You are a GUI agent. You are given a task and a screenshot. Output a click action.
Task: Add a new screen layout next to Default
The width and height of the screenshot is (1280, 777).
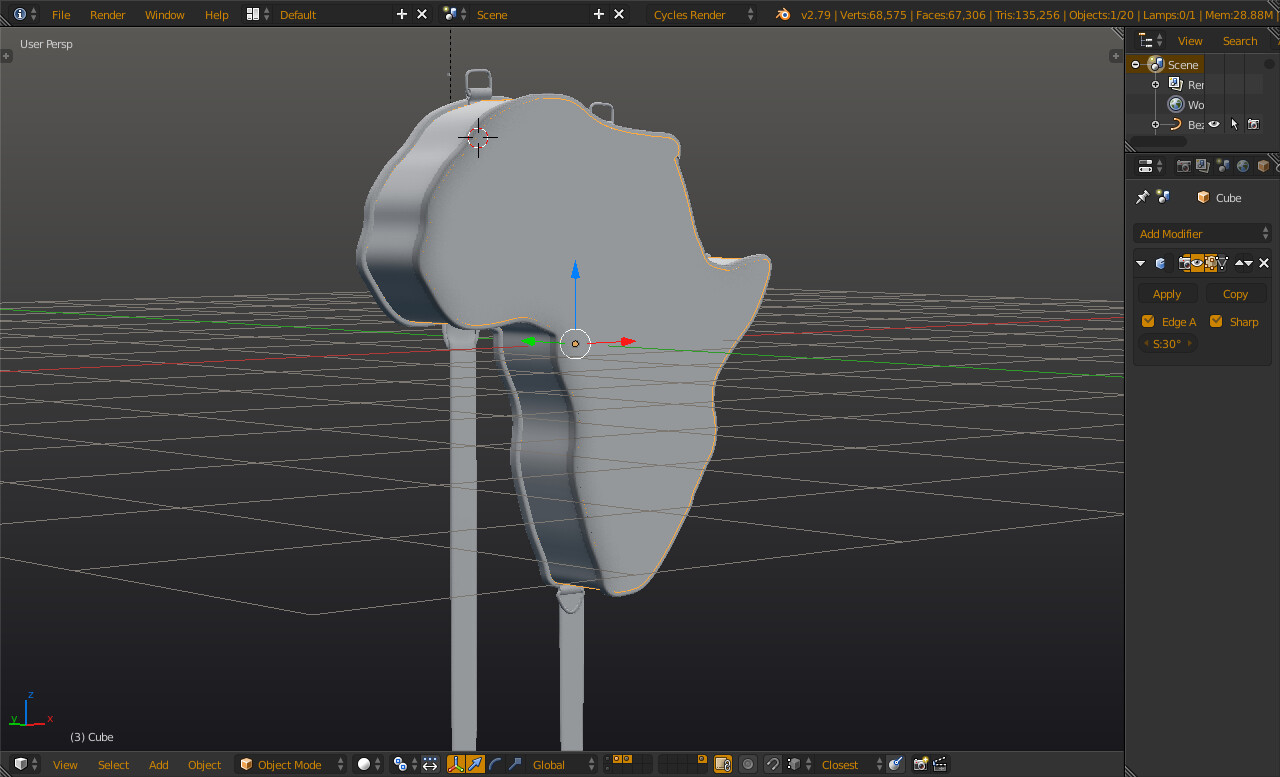(402, 14)
